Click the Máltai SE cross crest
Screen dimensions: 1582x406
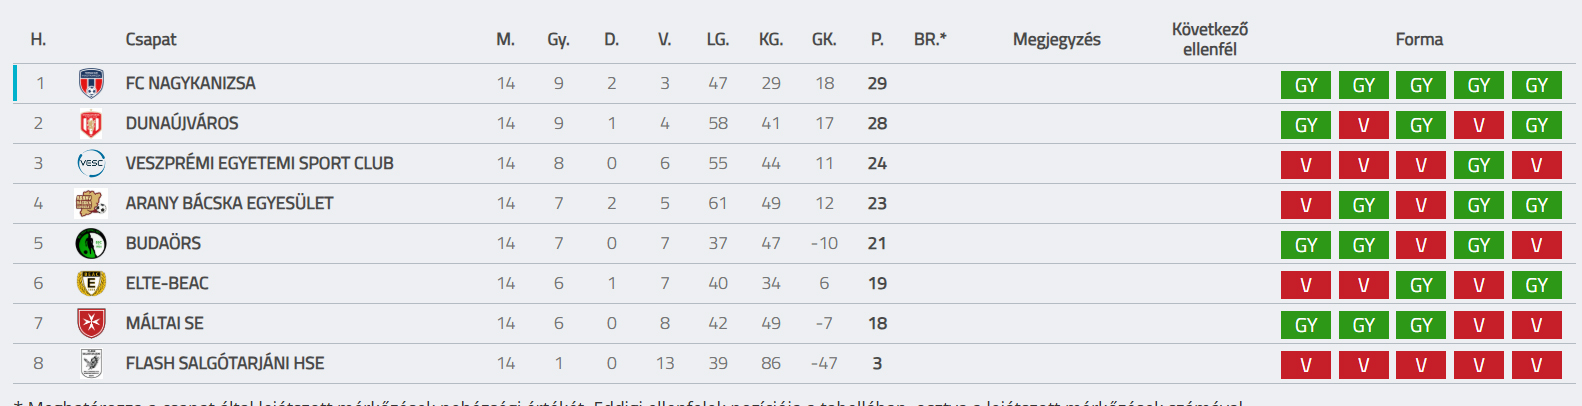[x=91, y=324]
